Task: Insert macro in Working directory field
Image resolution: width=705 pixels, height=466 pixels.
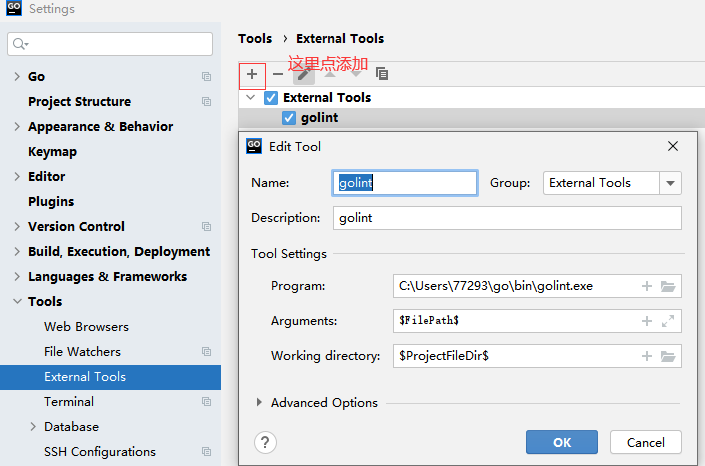Action: point(647,356)
